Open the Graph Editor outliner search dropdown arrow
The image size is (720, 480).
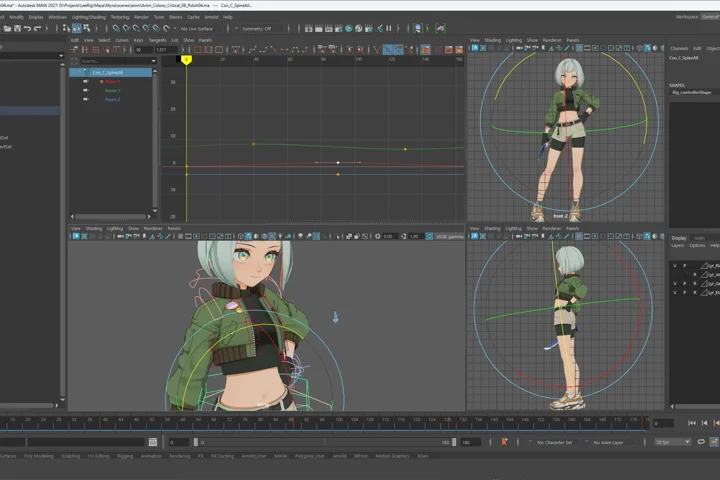[153, 61]
